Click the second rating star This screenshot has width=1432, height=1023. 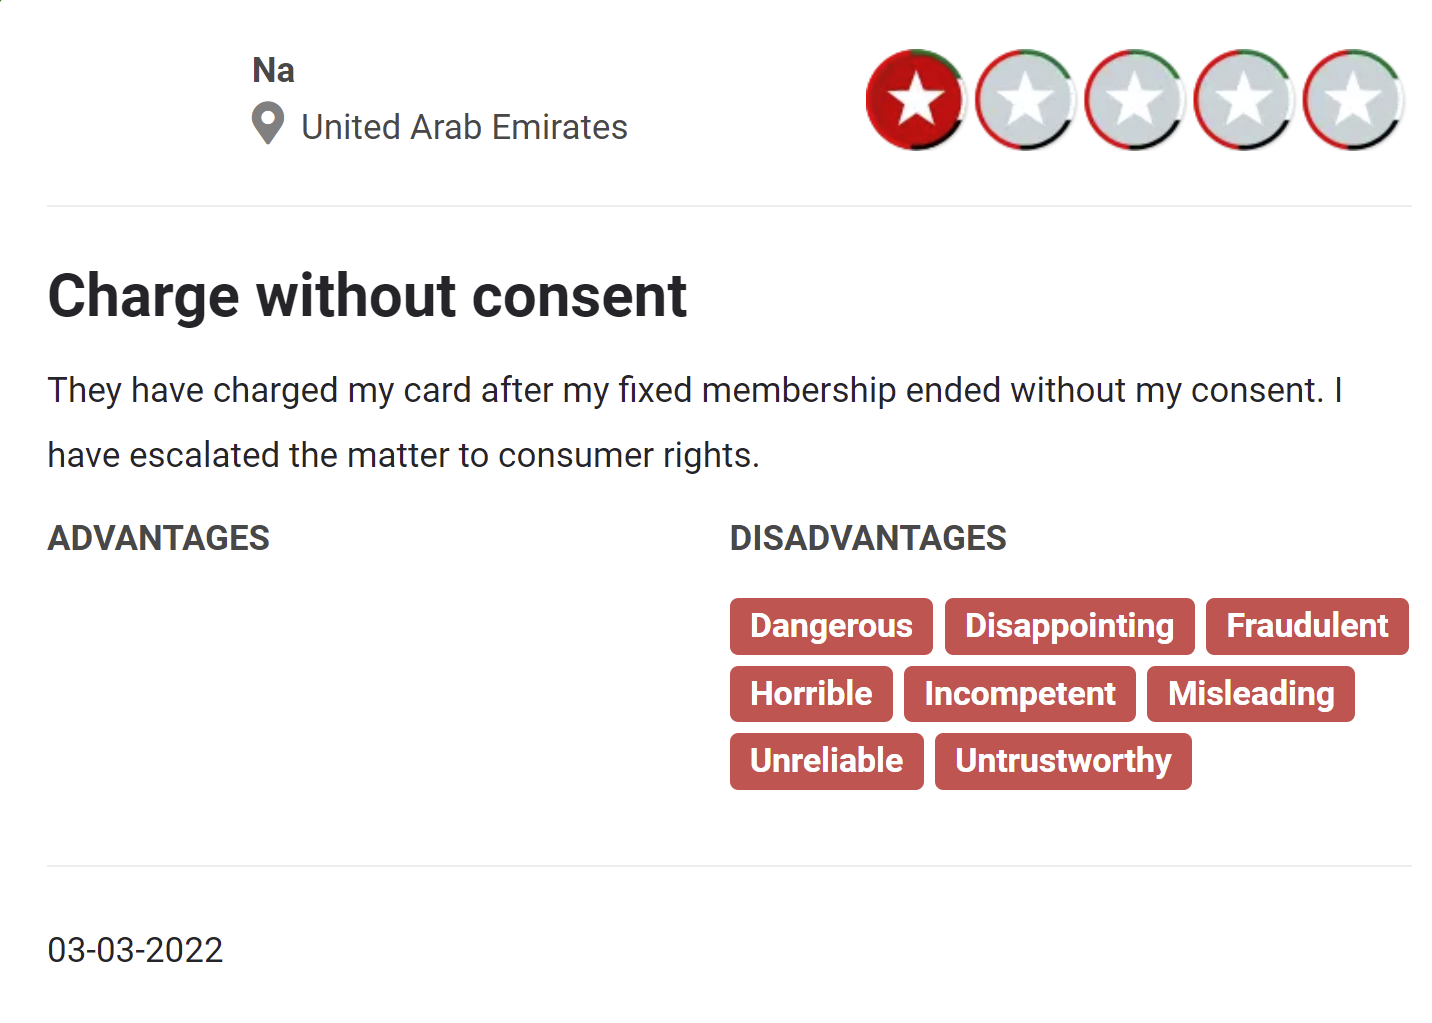pyautogui.click(x=1024, y=100)
